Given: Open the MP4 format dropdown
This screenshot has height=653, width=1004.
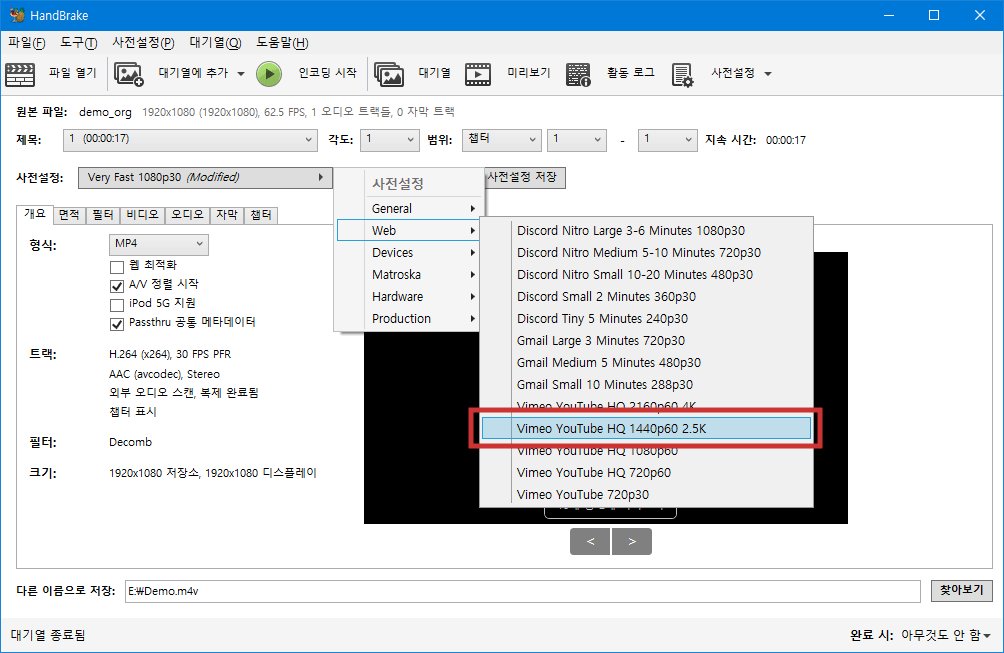Looking at the screenshot, I should (159, 244).
